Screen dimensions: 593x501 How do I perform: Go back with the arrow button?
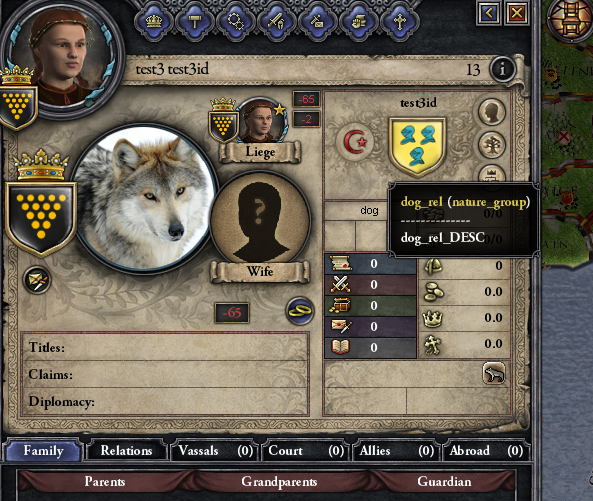(x=489, y=14)
